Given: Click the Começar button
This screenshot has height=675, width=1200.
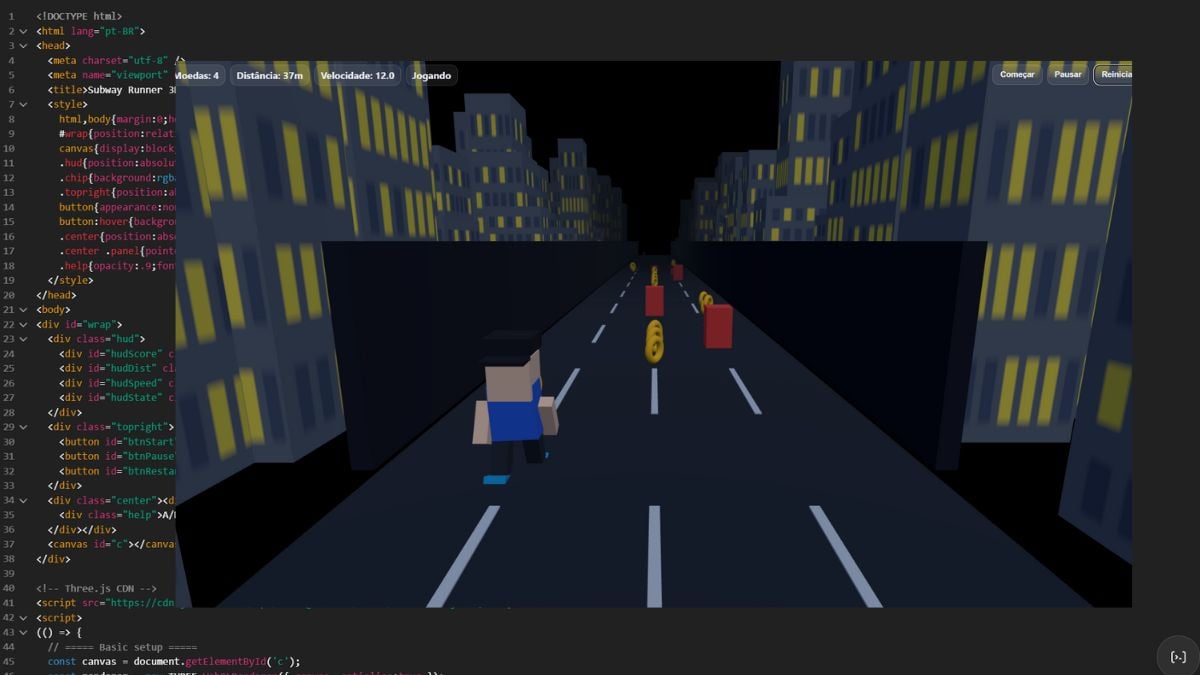Looking at the screenshot, I should (x=1017, y=75).
